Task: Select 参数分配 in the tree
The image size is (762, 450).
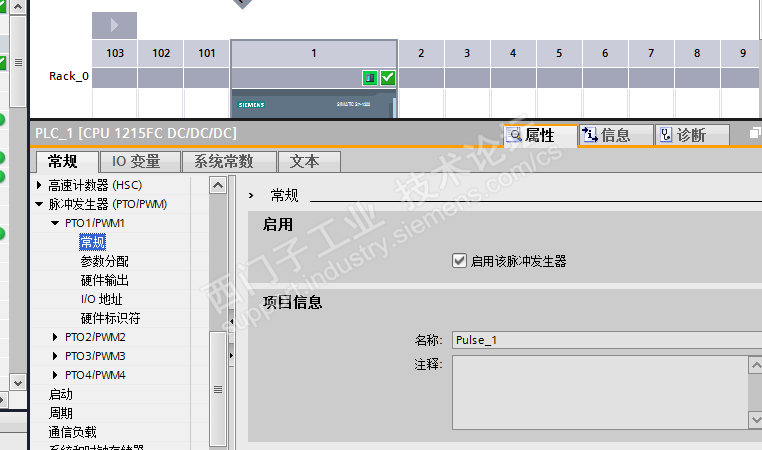Action: click(x=104, y=261)
